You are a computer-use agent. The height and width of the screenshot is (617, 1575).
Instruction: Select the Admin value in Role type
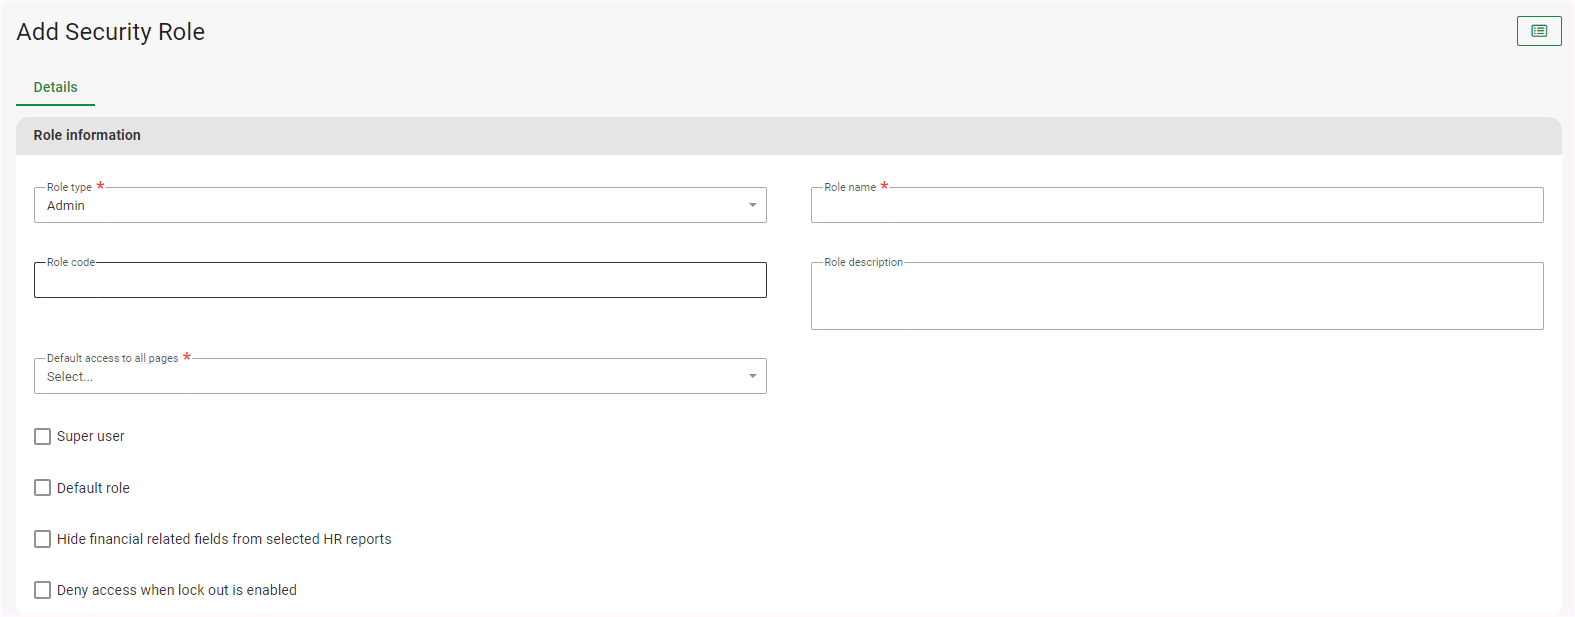[66, 205]
